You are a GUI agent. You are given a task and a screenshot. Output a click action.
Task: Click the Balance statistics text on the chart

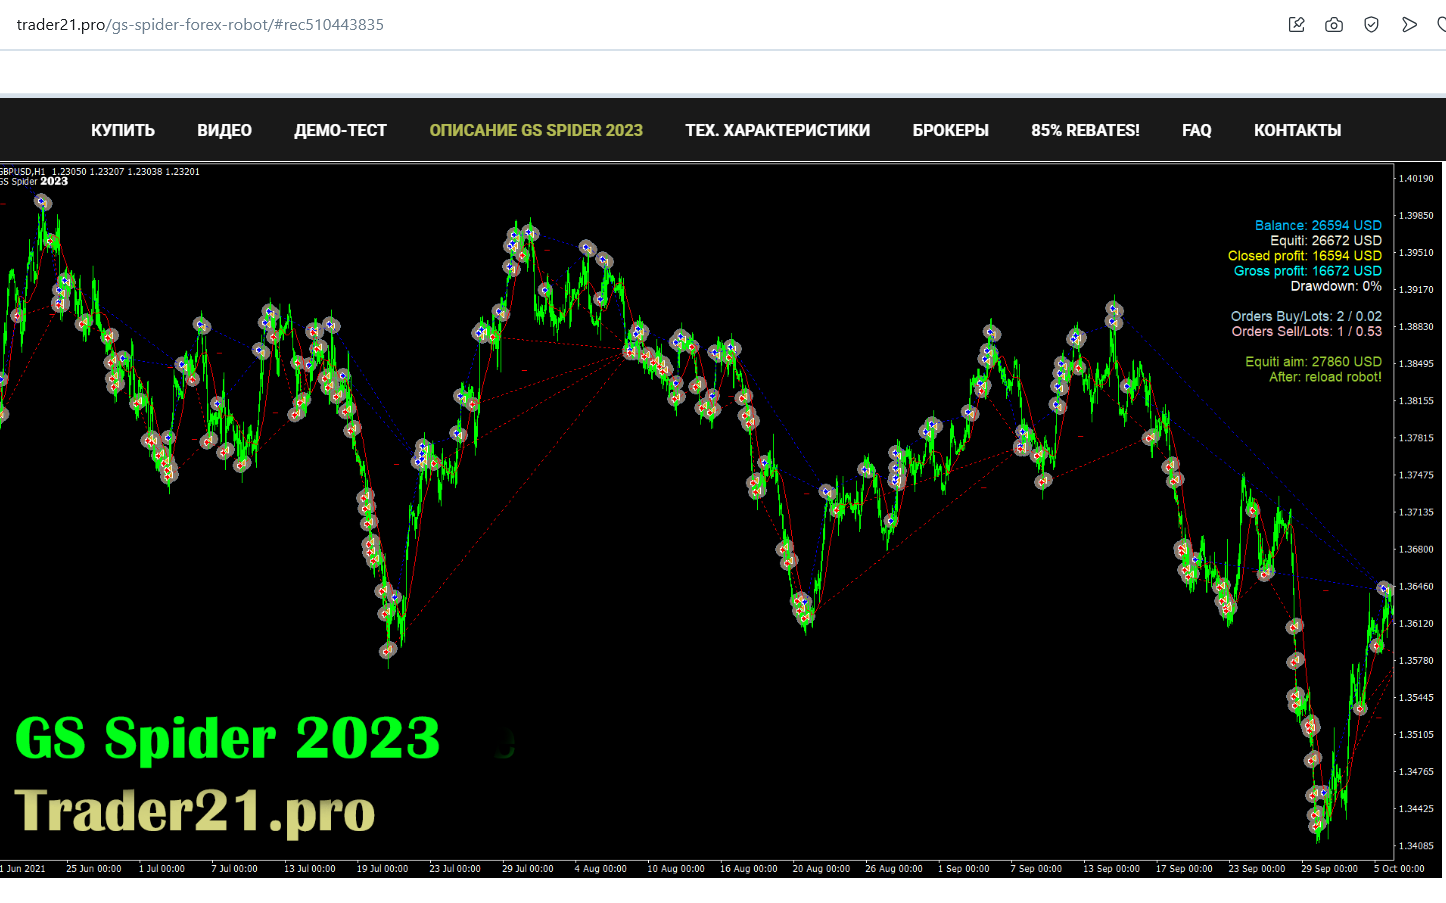coord(1318,225)
